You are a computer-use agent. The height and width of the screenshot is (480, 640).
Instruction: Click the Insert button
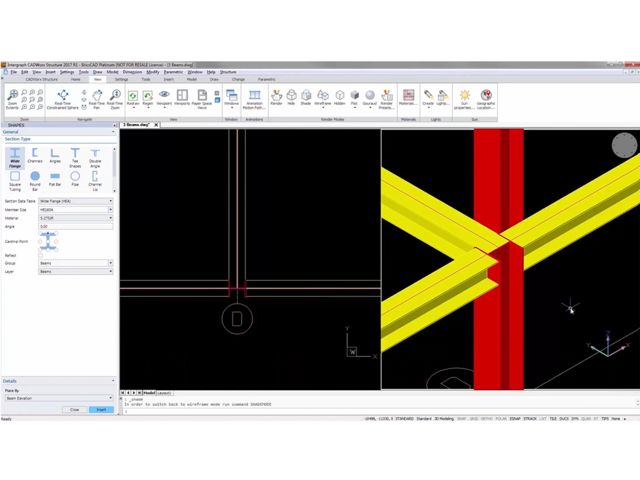[101, 409]
